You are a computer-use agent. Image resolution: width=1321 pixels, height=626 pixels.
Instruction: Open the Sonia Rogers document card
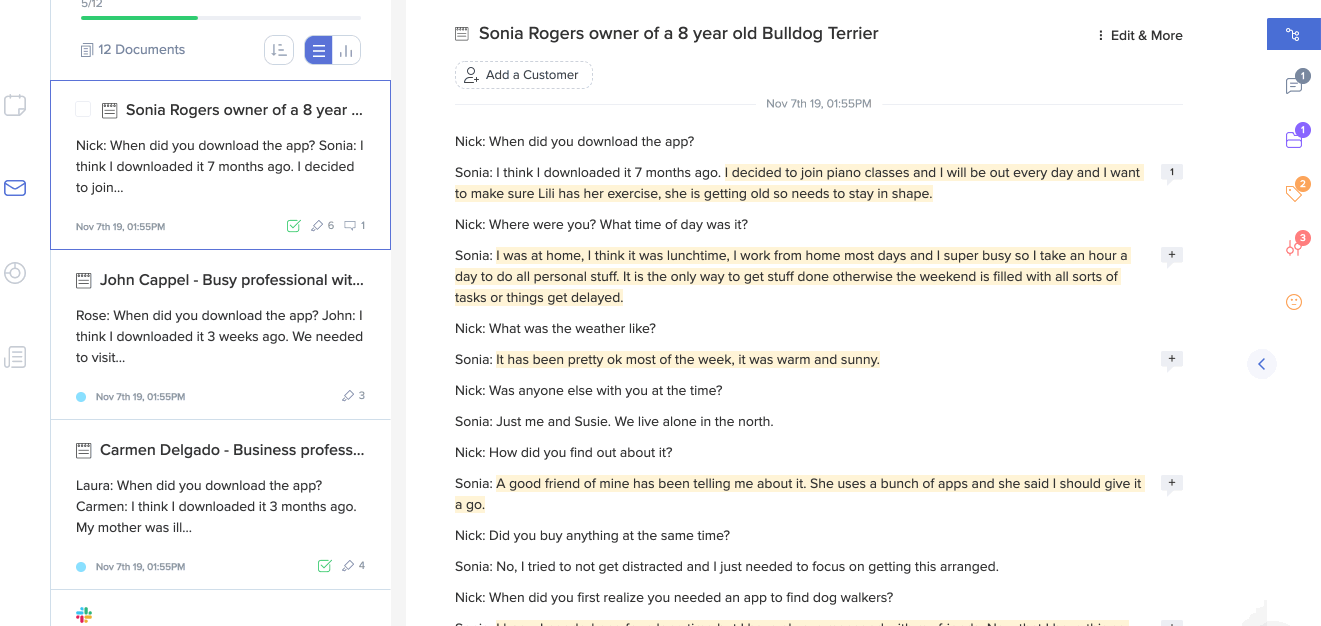(x=220, y=165)
